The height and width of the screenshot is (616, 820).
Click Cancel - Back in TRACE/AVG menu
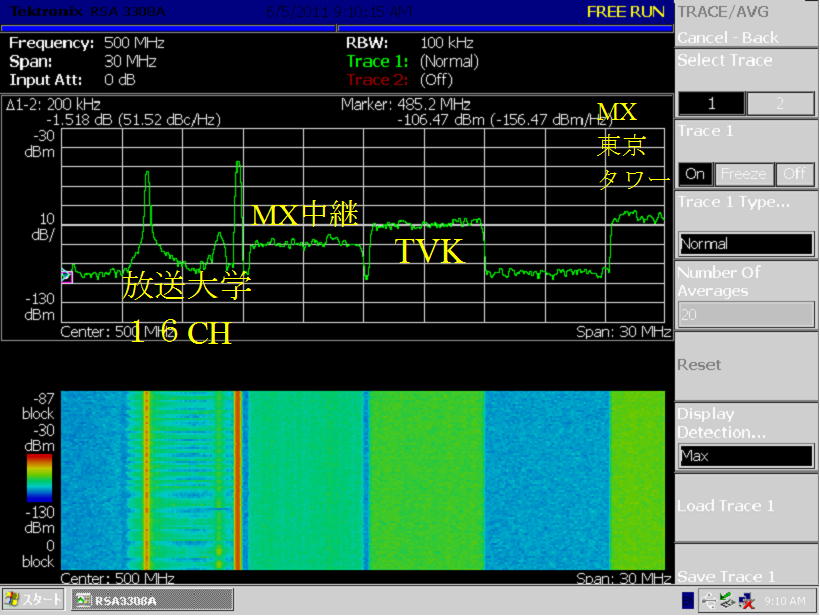[x=727, y=38]
